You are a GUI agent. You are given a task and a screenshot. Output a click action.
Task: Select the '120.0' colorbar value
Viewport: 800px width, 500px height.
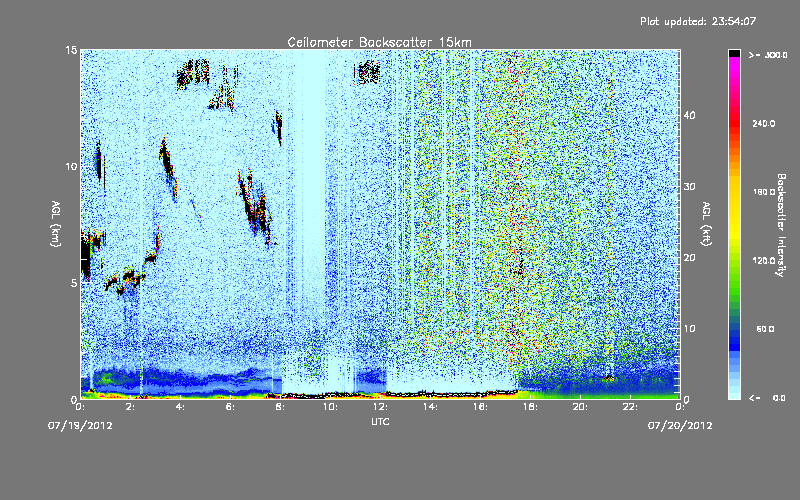tap(763, 261)
